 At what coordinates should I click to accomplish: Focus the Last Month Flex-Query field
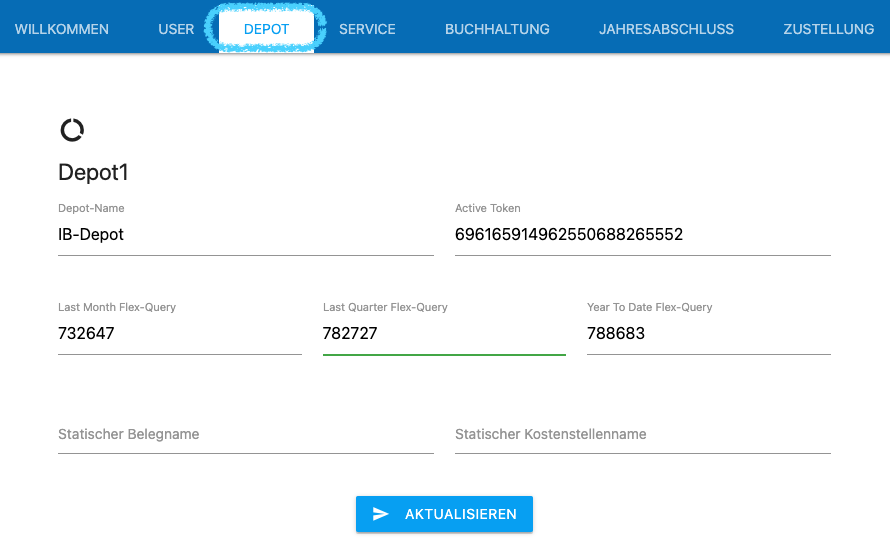click(x=180, y=333)
